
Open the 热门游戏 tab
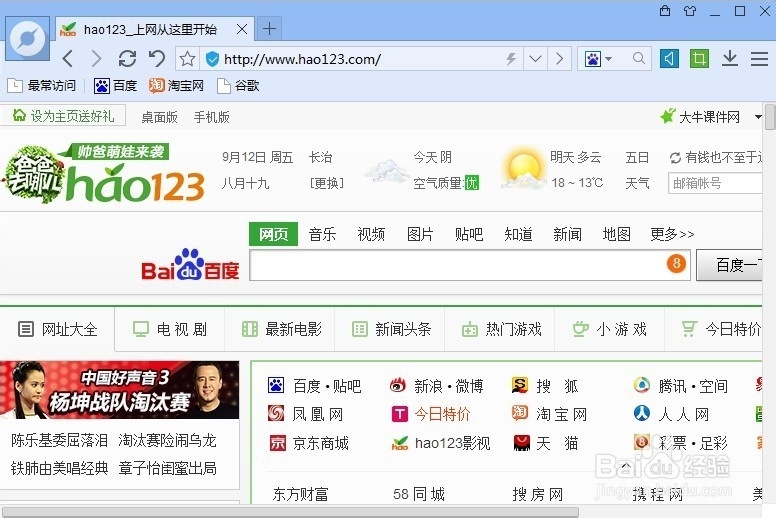click(x=501, y=329)
